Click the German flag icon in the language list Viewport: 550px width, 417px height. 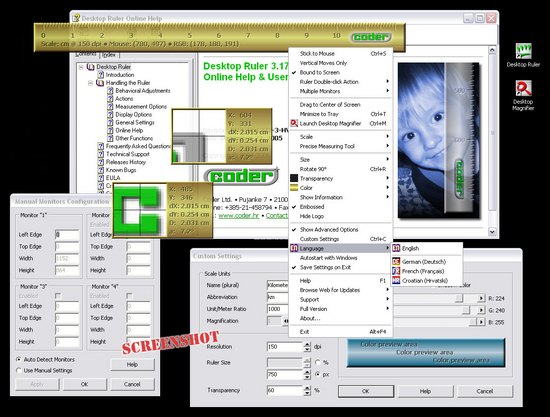(x=396, y=262)
